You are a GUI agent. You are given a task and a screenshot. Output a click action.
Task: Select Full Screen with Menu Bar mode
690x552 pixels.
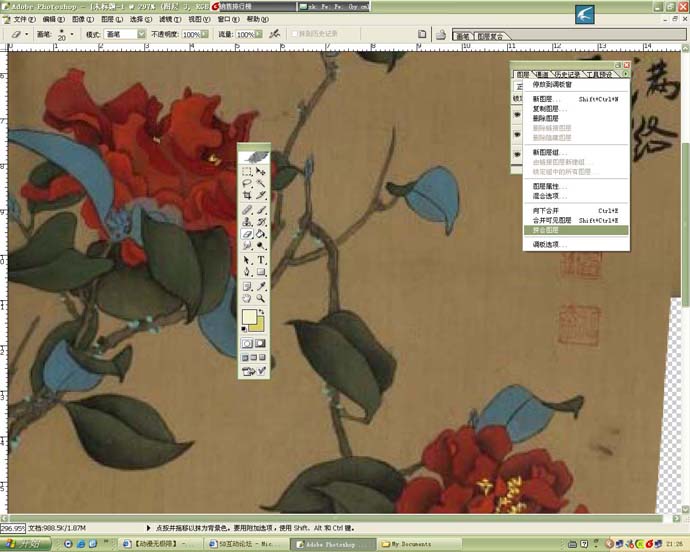click(x=254, y=357)
